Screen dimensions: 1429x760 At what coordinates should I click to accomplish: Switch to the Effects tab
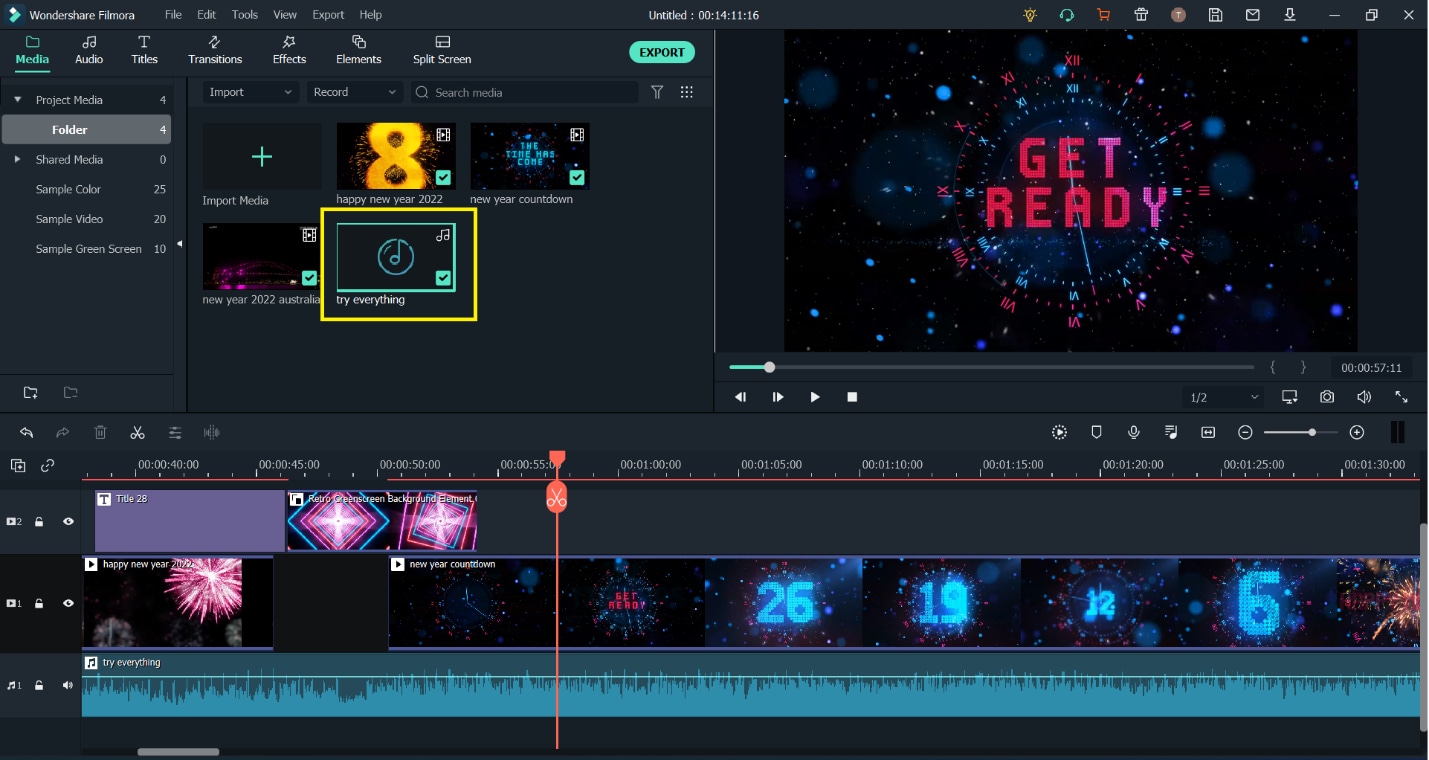pos(289,50)
